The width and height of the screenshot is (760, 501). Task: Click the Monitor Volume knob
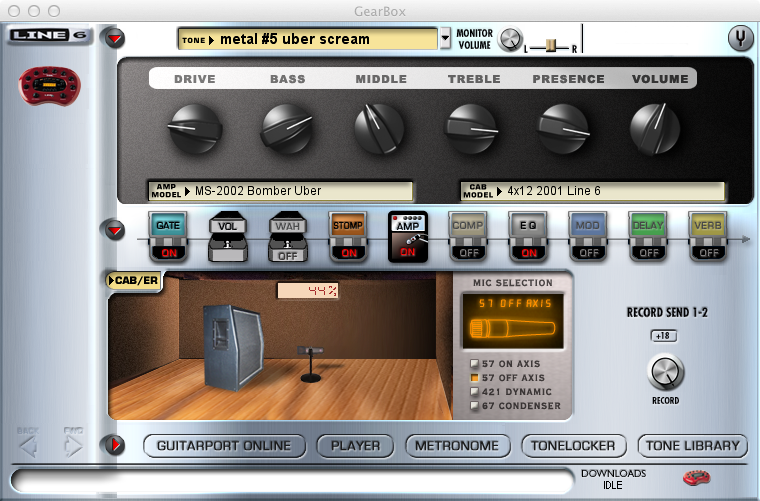(x=510, y=39)
